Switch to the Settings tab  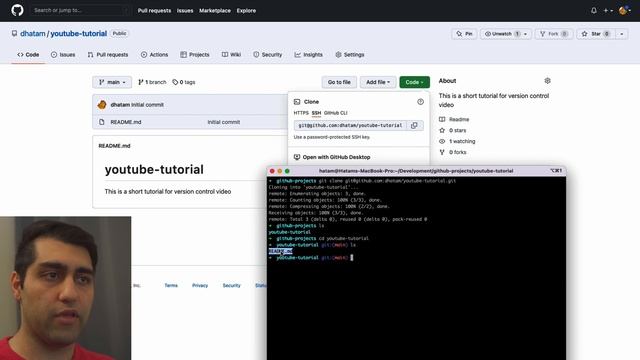click(x=350, y=55)
